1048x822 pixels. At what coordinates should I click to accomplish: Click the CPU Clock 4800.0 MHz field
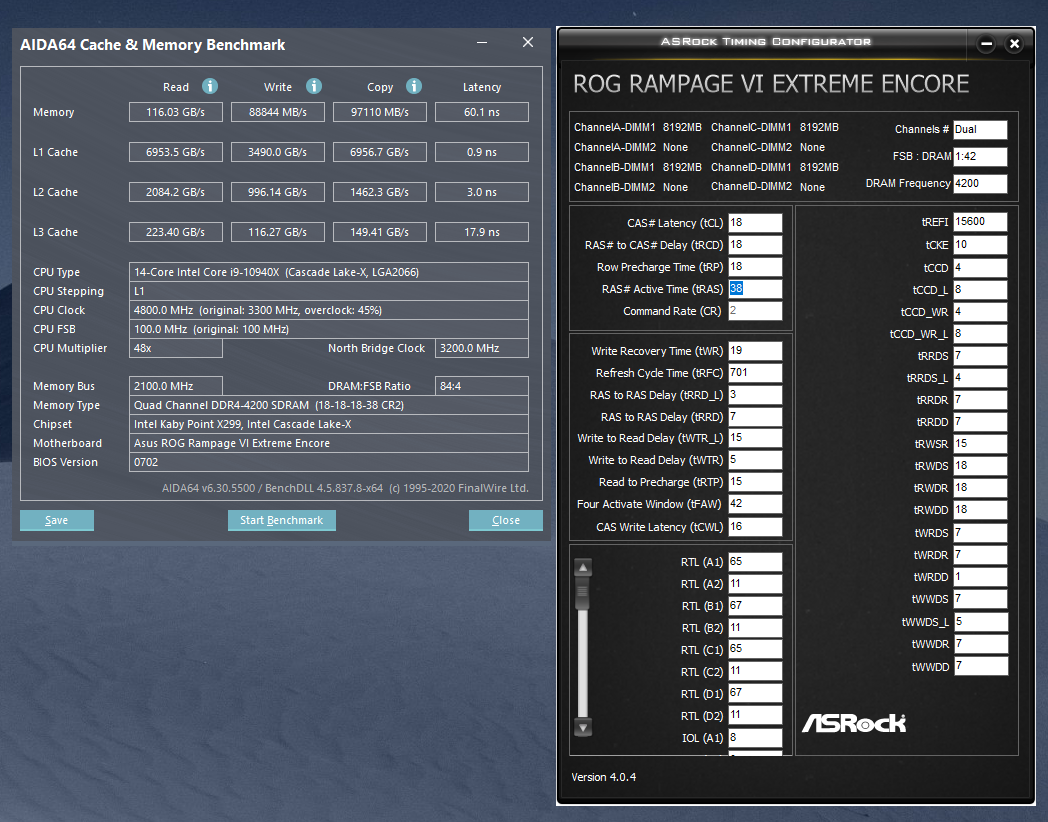[329, 310]
